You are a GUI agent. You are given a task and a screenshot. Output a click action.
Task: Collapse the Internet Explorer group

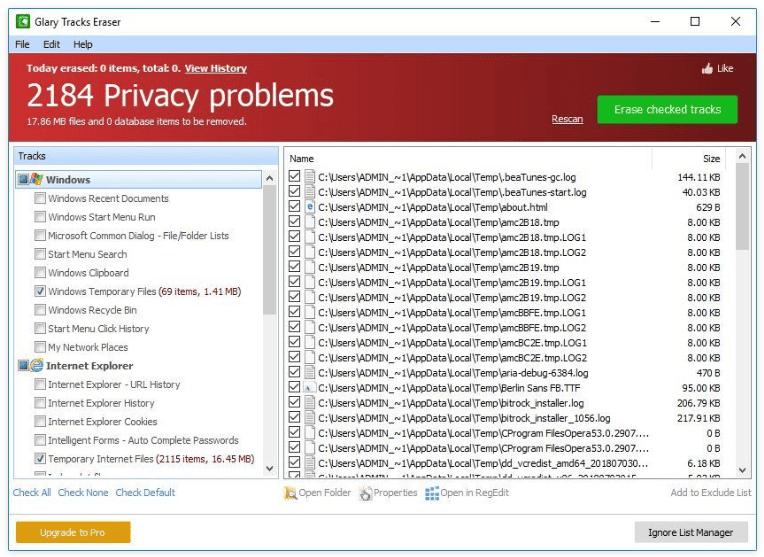(x=22, y=365)
